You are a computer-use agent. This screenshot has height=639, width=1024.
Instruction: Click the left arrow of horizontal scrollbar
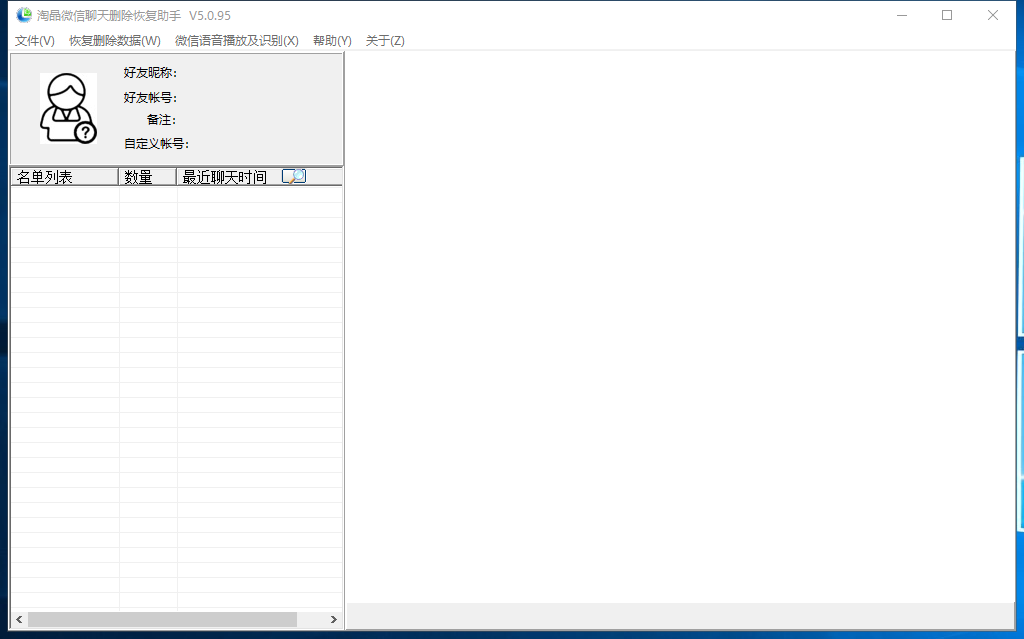pyautogui.click(x=19, y=619)
